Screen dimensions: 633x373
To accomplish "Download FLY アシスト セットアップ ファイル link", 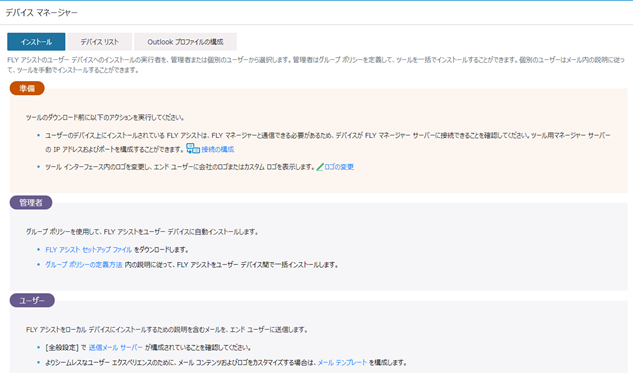I will click(x=88, y=250).
